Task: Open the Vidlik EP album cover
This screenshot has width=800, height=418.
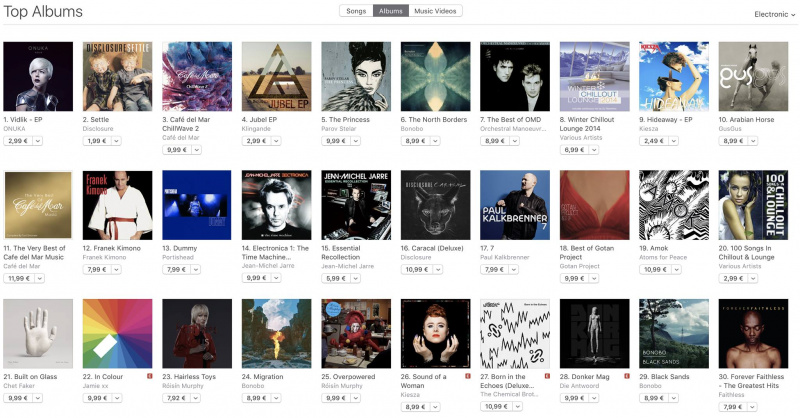Action: pos(38,77)
